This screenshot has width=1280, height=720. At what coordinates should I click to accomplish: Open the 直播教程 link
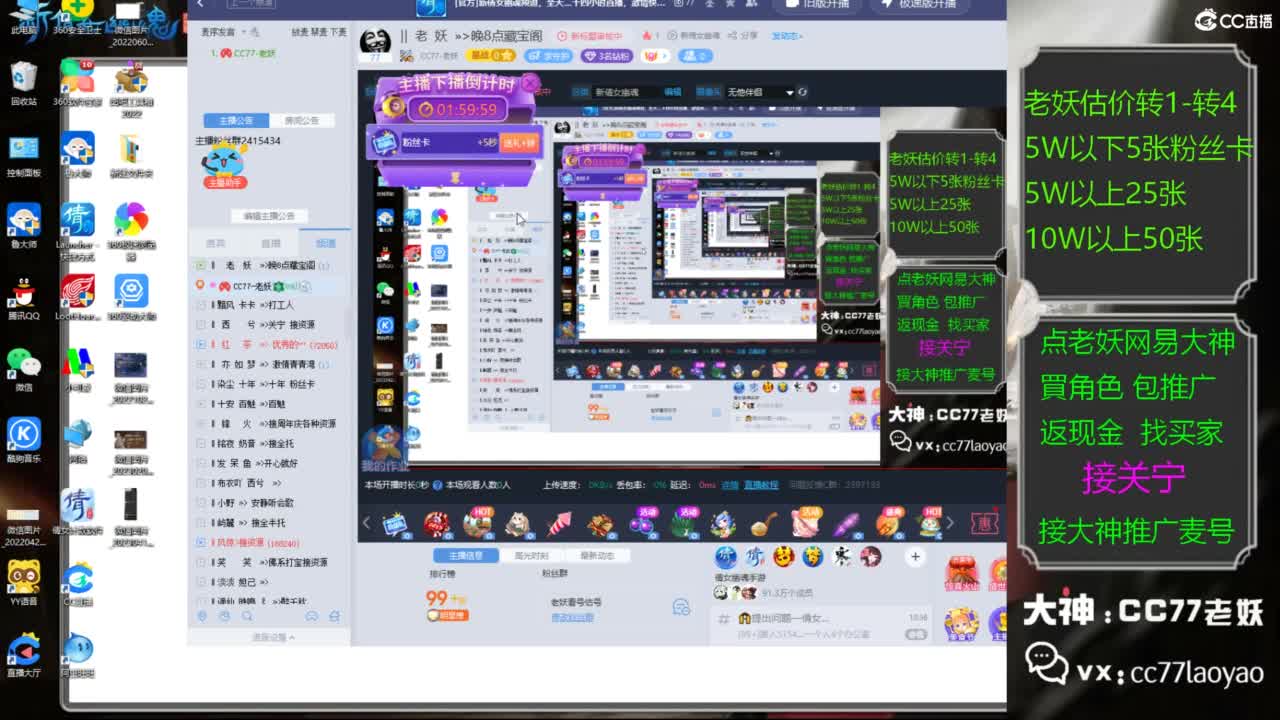[761, 485]
